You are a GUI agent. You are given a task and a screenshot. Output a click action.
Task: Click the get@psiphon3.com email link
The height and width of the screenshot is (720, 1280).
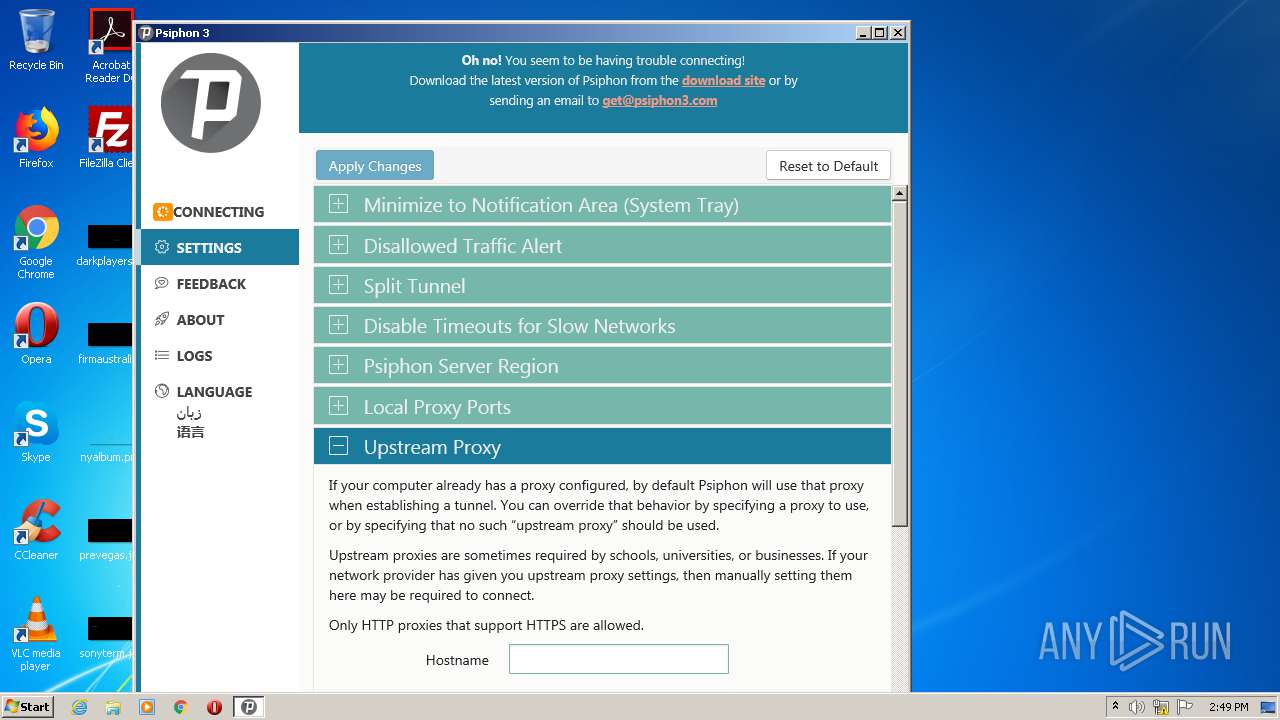pyautogui.click(x=659, y=100)
